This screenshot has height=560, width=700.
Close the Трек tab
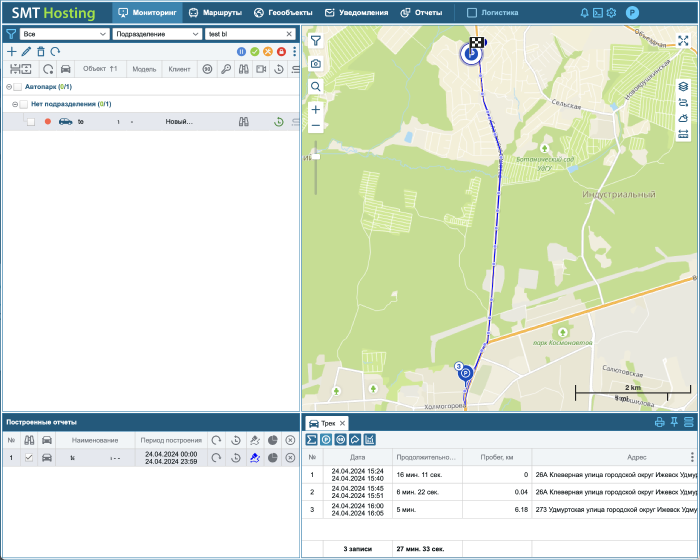pos(342,423)
